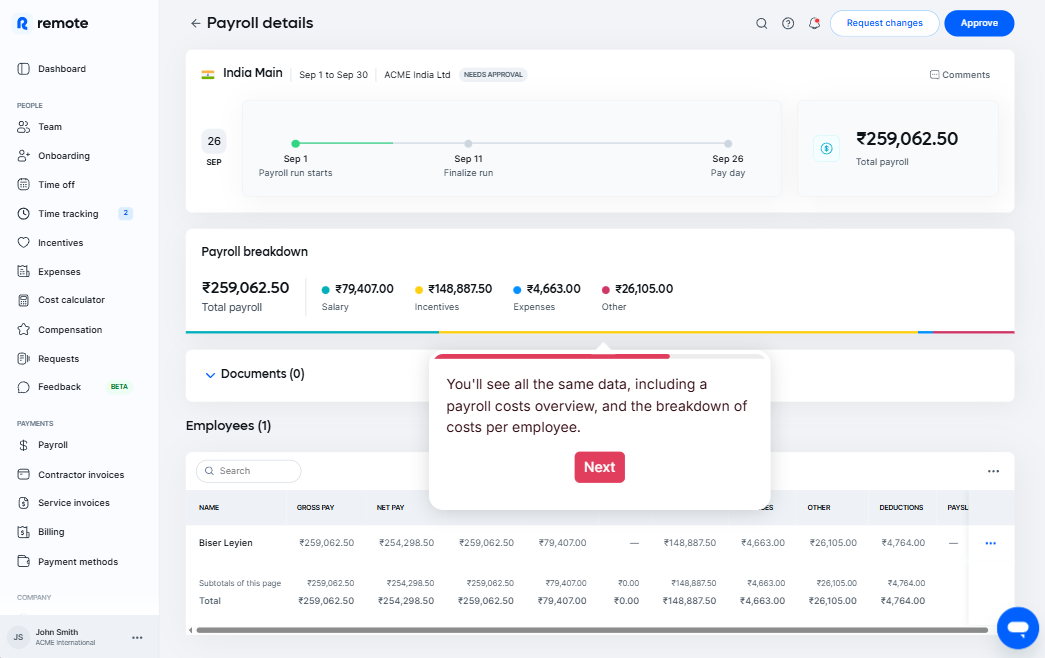Click the Remote logo in sidebar
This screenshot has width=1045, height=658.
tap(52, 23)
